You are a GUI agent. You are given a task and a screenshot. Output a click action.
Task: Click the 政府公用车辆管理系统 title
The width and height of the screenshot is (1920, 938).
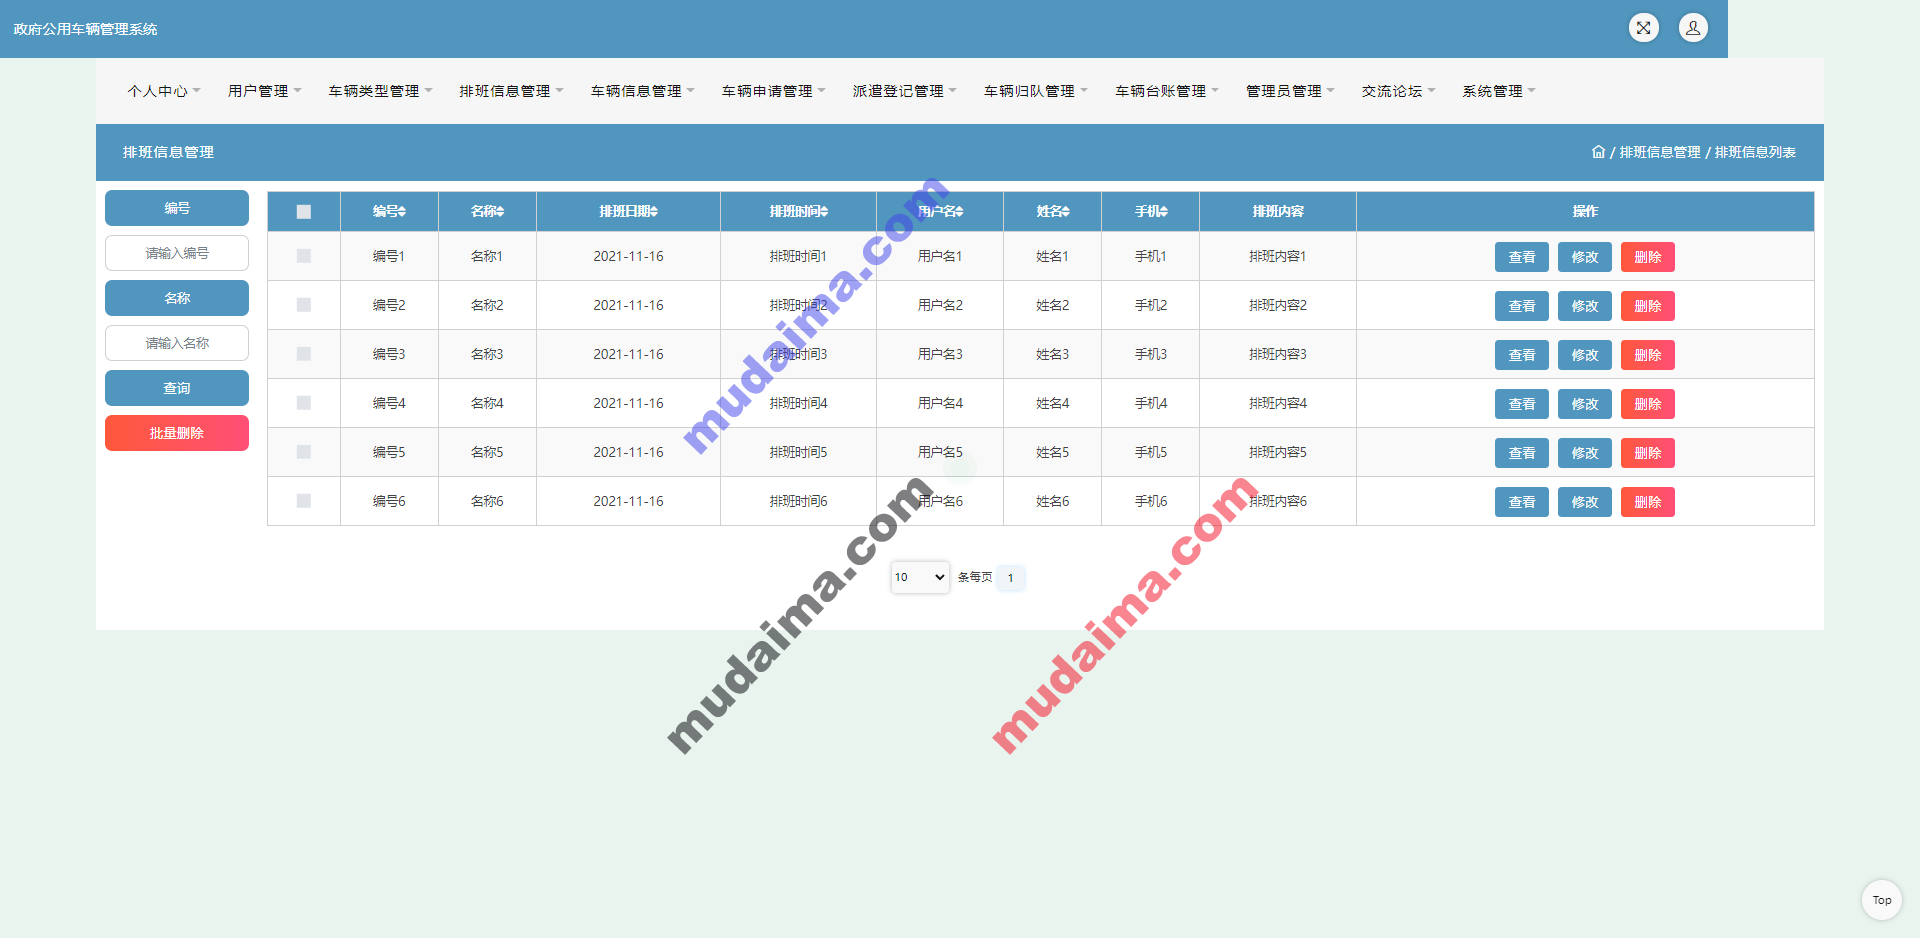[85, 29]
